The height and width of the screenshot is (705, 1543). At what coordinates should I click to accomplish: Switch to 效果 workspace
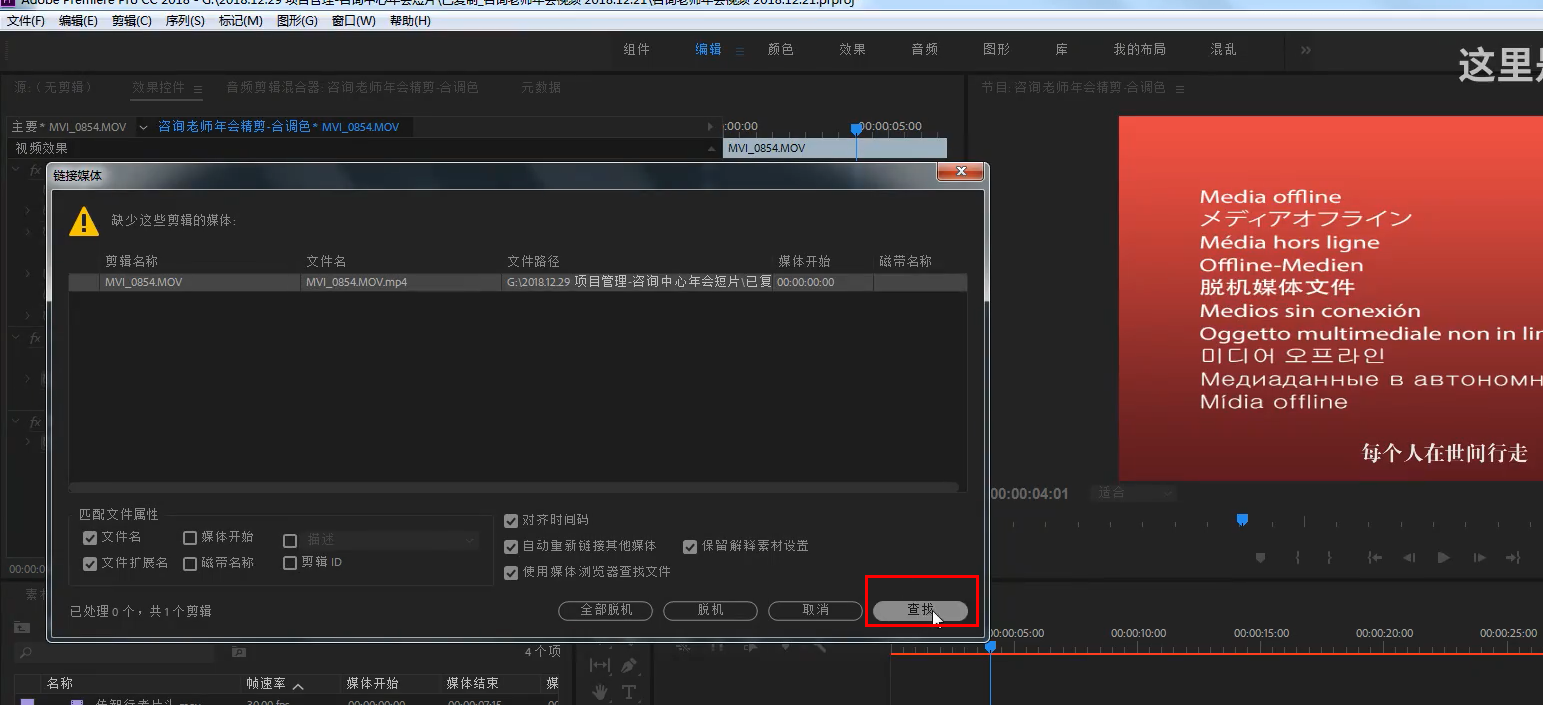click(x=853, y=49)
